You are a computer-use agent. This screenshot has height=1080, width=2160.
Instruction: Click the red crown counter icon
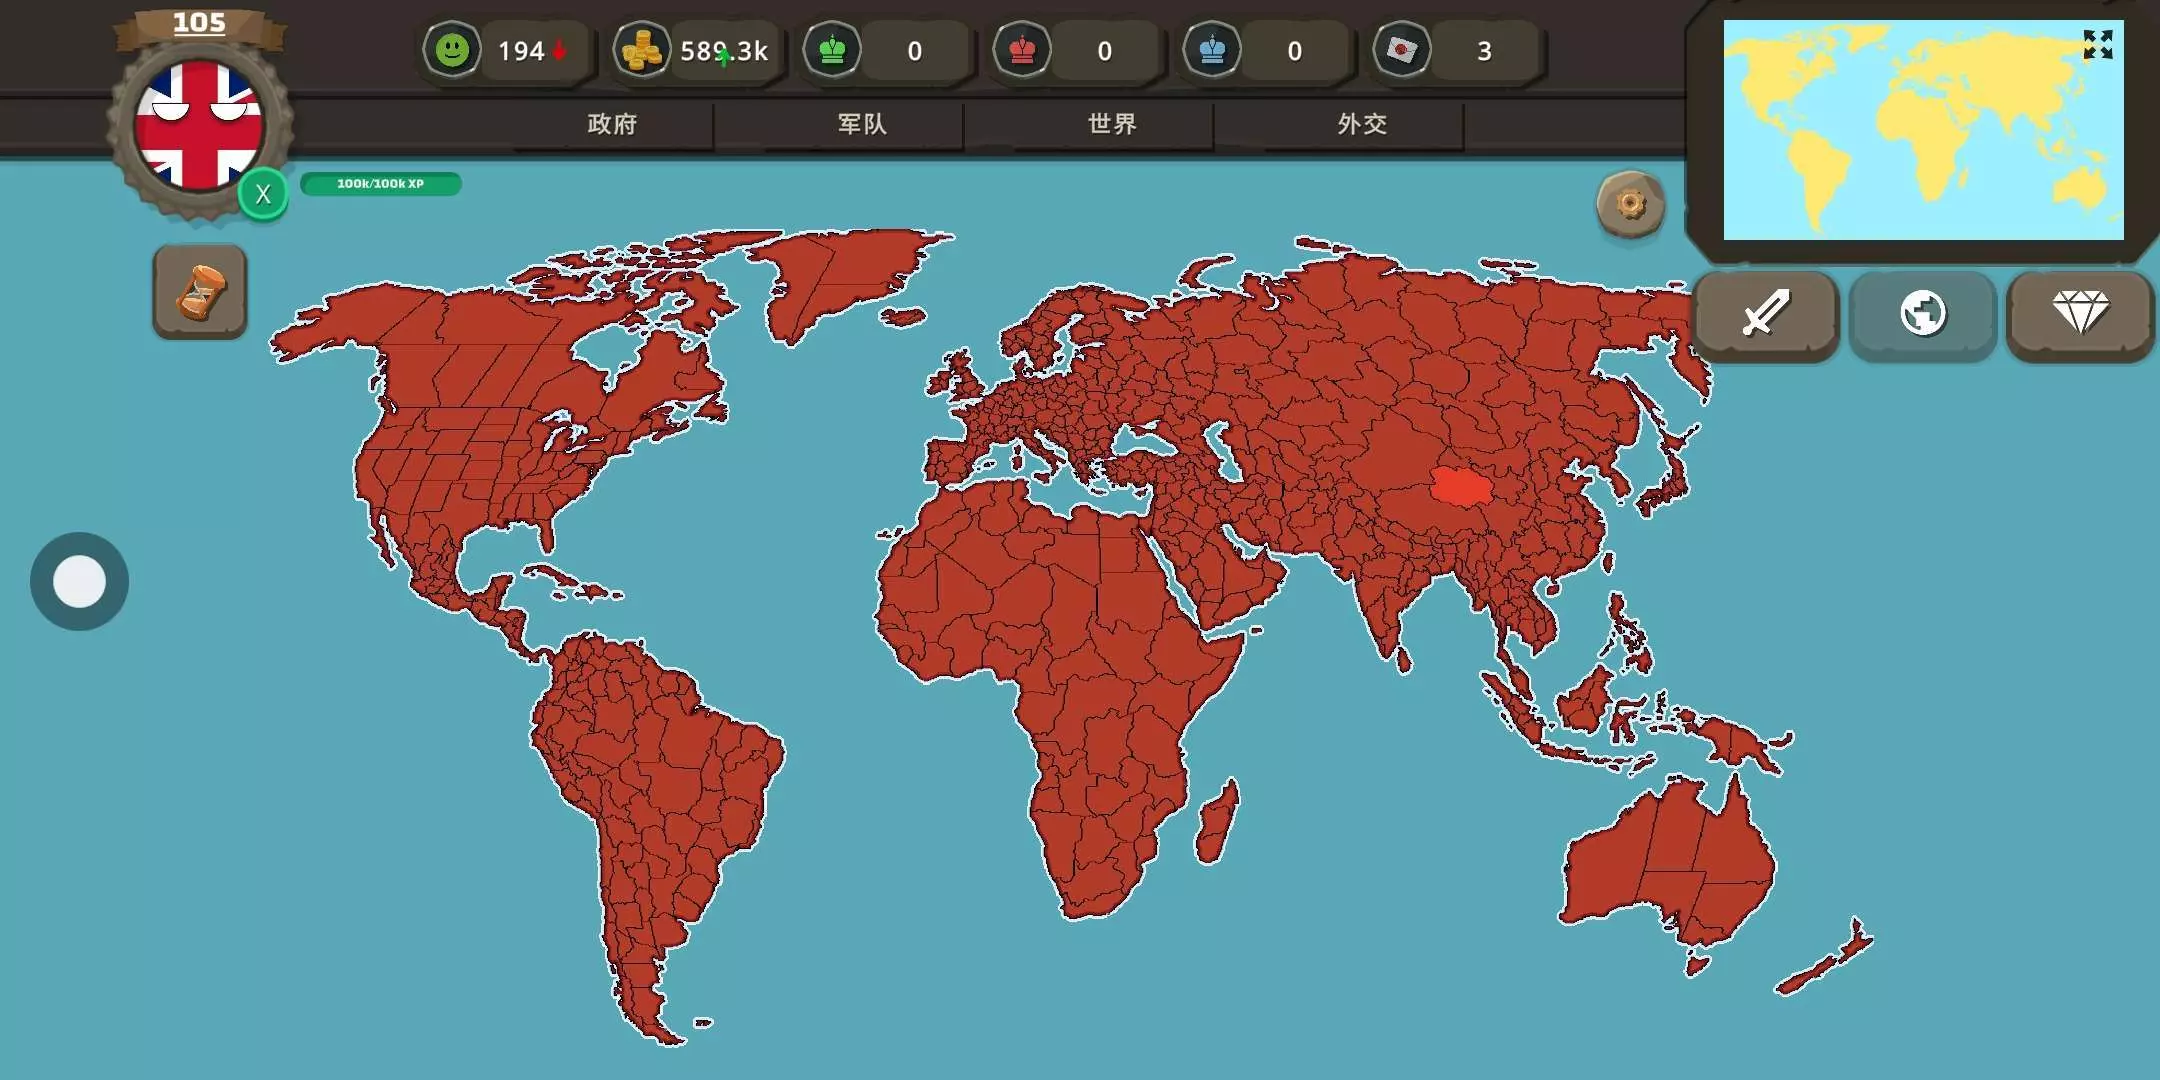(x=1022, y=50)
